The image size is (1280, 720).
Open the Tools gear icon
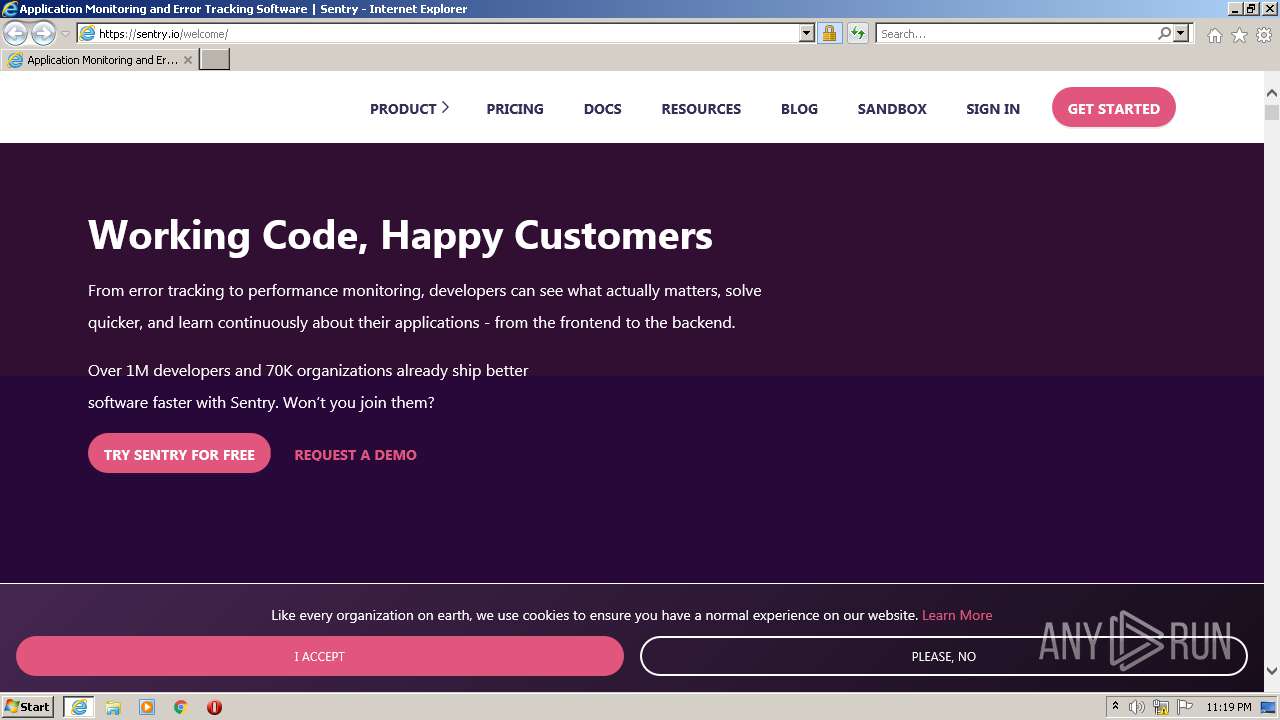click(x=1264, y=35)
